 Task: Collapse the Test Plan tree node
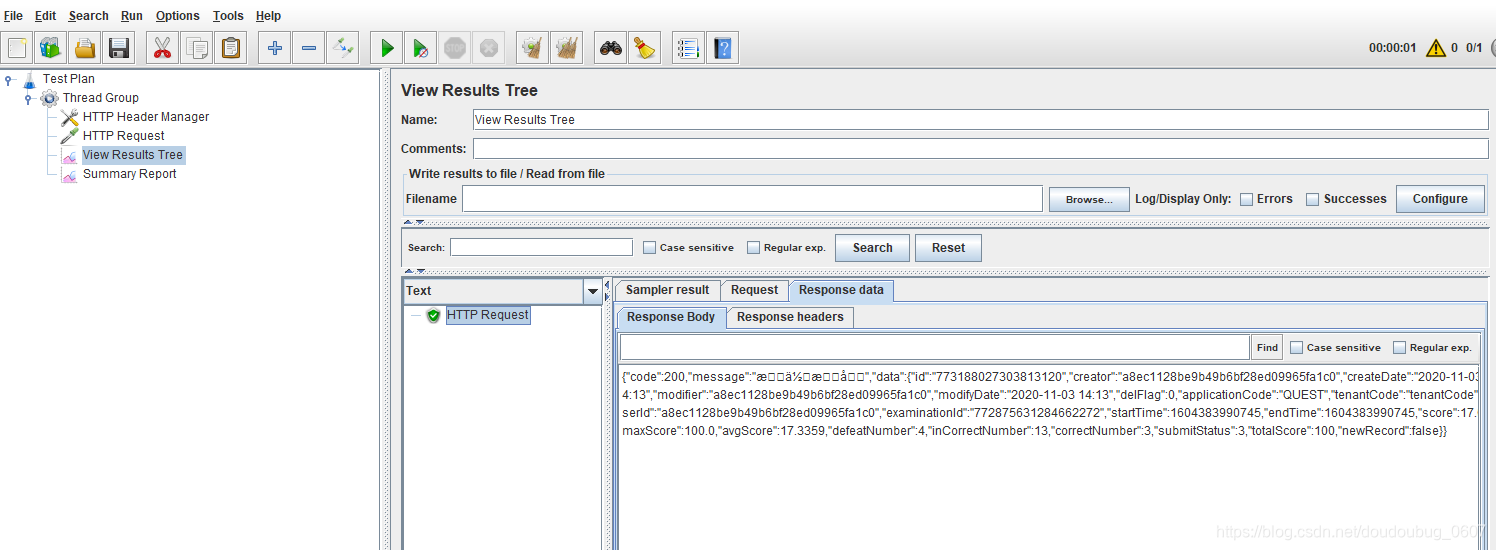click(9, 79)
